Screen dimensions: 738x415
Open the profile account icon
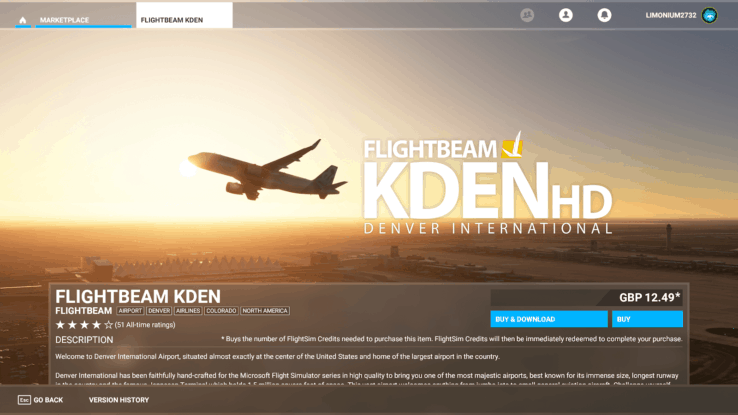(x=566, y=15)
